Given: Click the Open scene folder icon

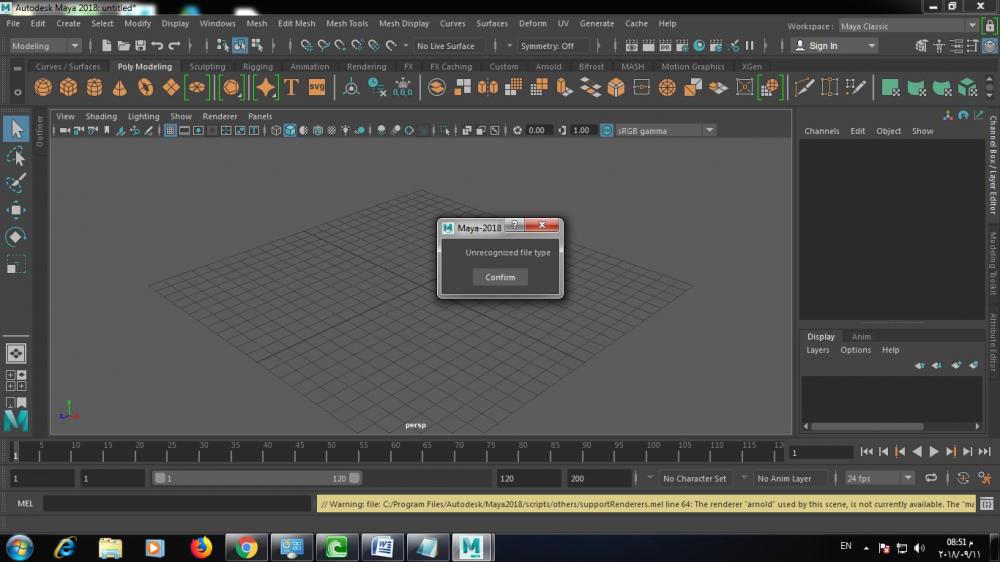Looking at the screenshot, I should (x=123, y=45).
